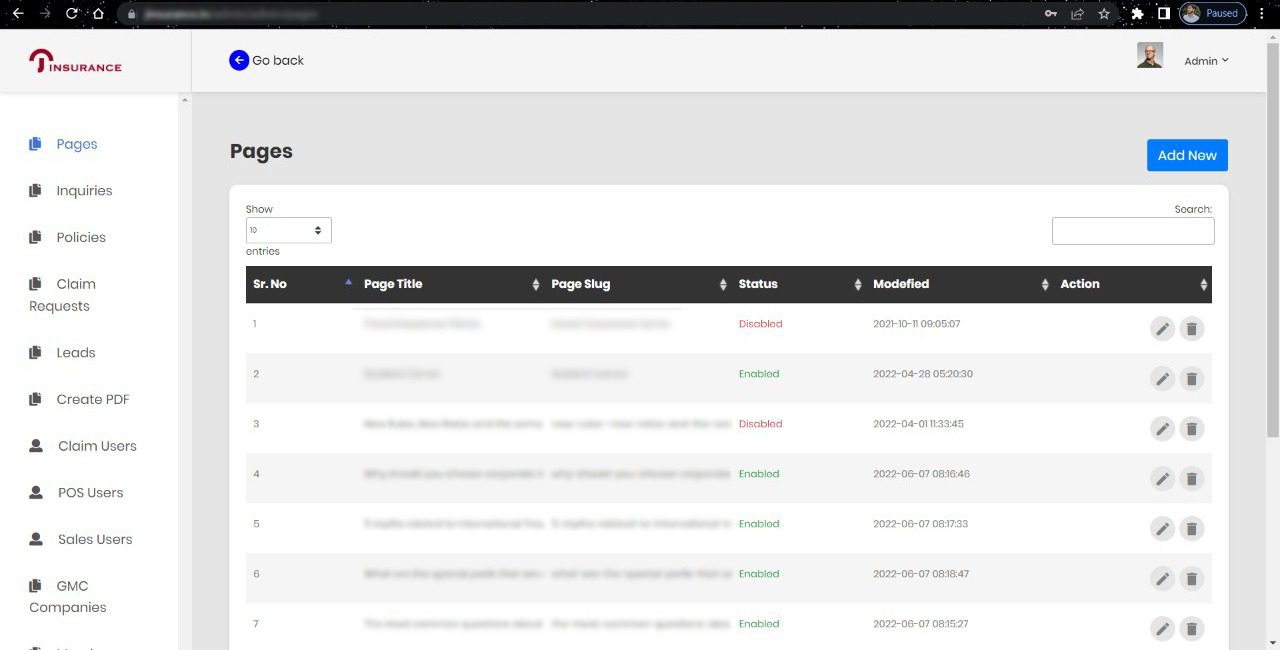
Task: Reload the page using the browser refresh icon
Action: coord(72,14)
